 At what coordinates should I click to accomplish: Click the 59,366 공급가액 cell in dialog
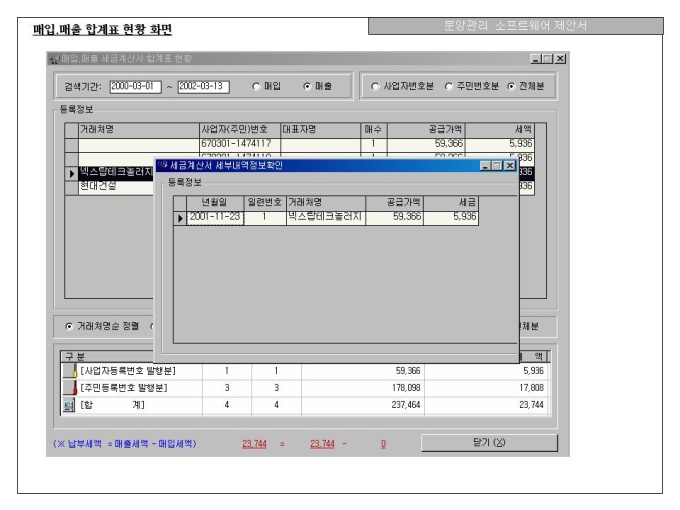click(395, 217)
